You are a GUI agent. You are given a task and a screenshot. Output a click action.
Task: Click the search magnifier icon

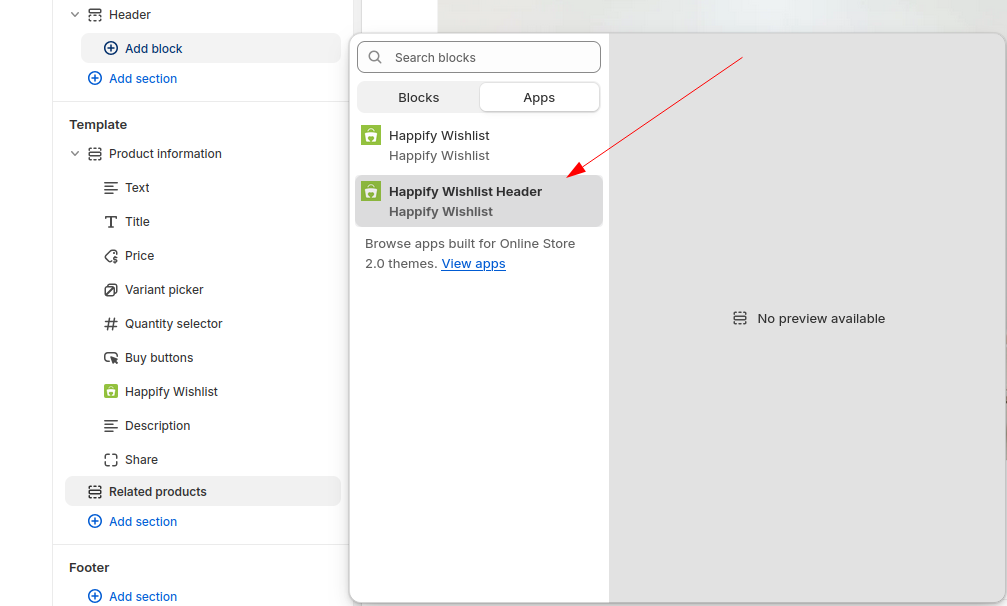(375, 57)
